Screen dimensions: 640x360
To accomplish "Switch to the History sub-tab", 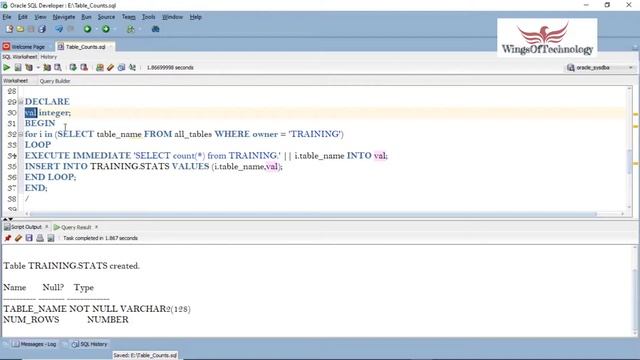I will click(x=49, y=57).
